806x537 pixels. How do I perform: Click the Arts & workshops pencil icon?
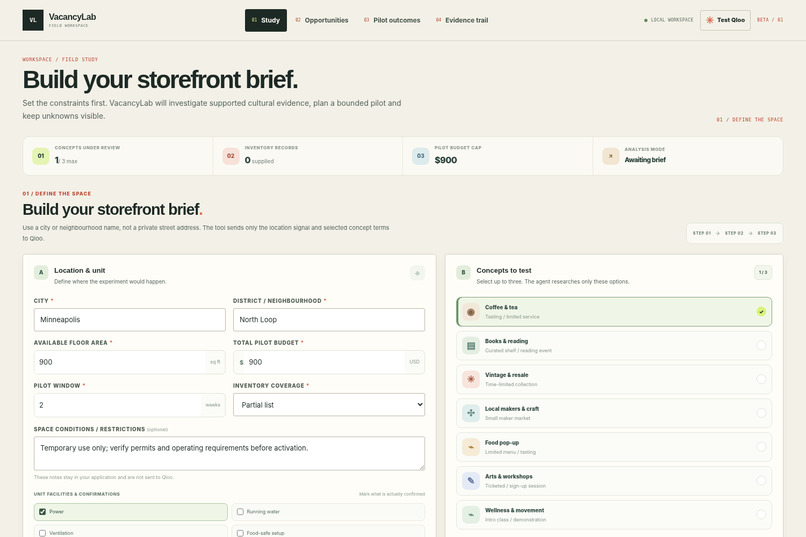tap(471, 481)
